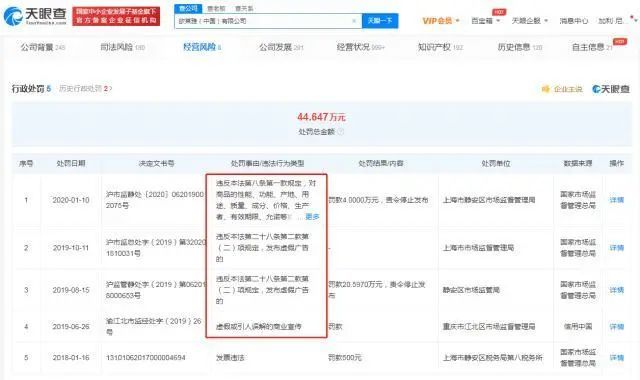Click 更多 to expand row 1 reason
This screenshot has height=380, width=640.
point(312,217)
